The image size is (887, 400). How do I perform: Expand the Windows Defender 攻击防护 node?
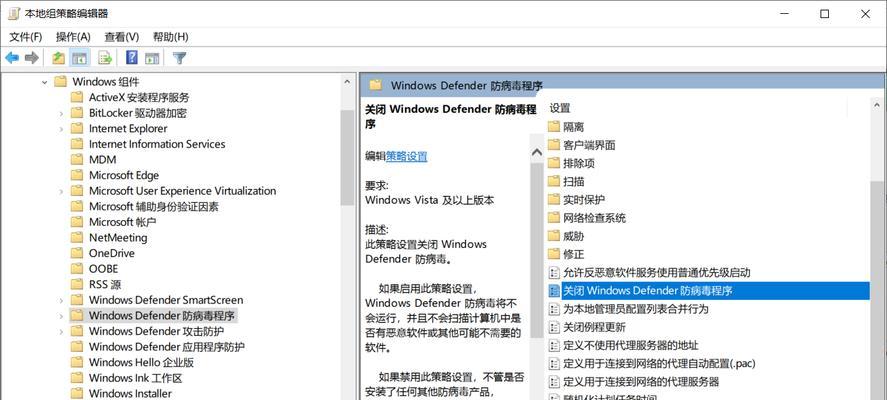(61, 331)
